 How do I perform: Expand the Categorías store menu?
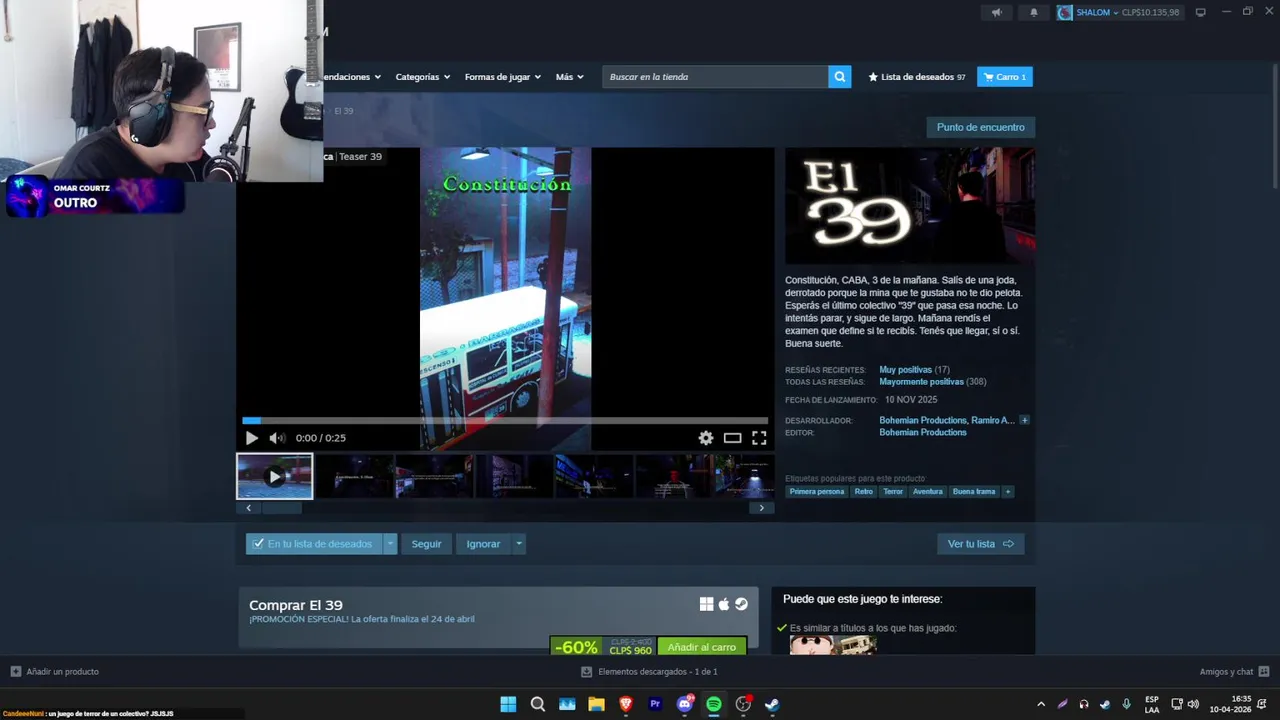[x=422, y=77]
